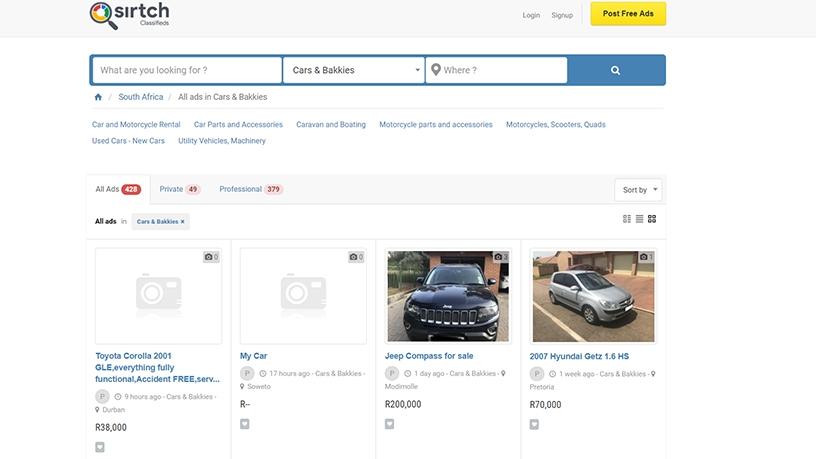This screenshot has height=459, width=816.
Task: Switch to the Private ads tab
Action: (x=179, y=189)
